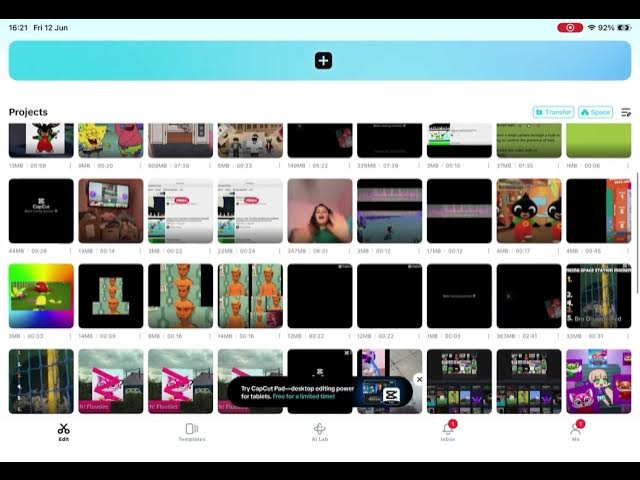640x480 pixels.
Task: Open more options for 14MB 00:09 project
Action: point(140,336)
